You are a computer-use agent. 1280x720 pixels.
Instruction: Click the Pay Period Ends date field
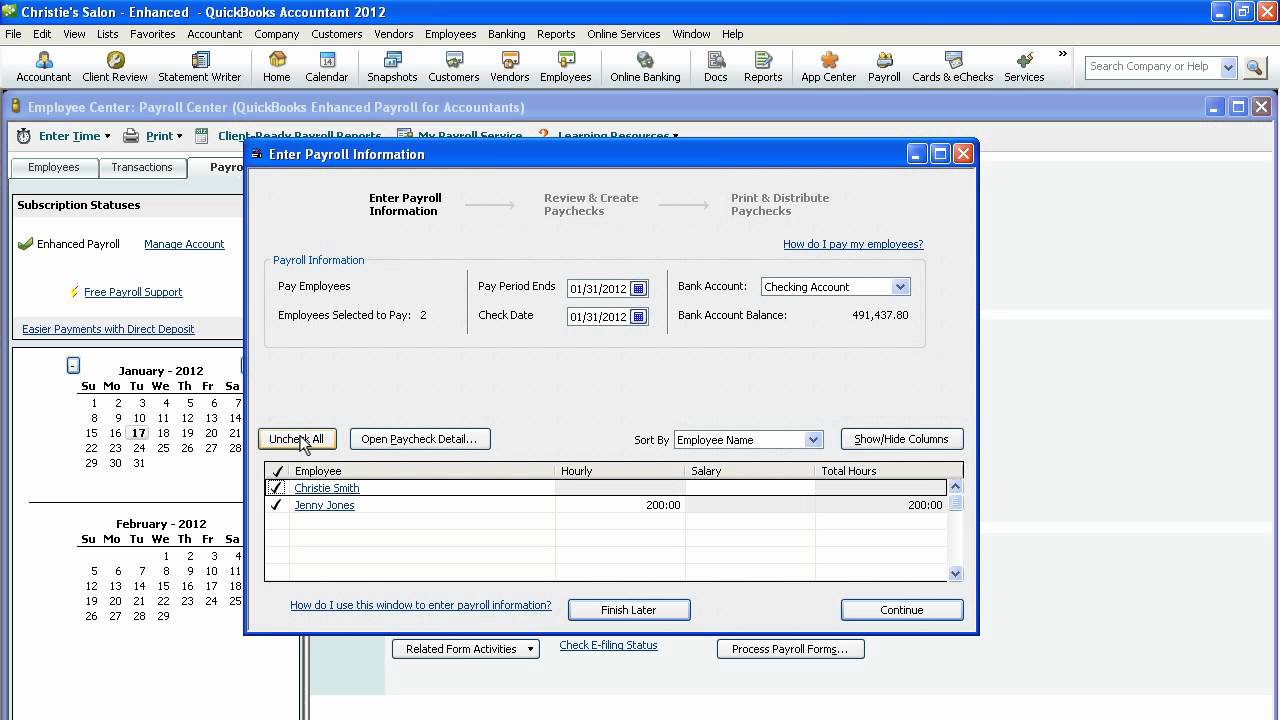point(598,289)
